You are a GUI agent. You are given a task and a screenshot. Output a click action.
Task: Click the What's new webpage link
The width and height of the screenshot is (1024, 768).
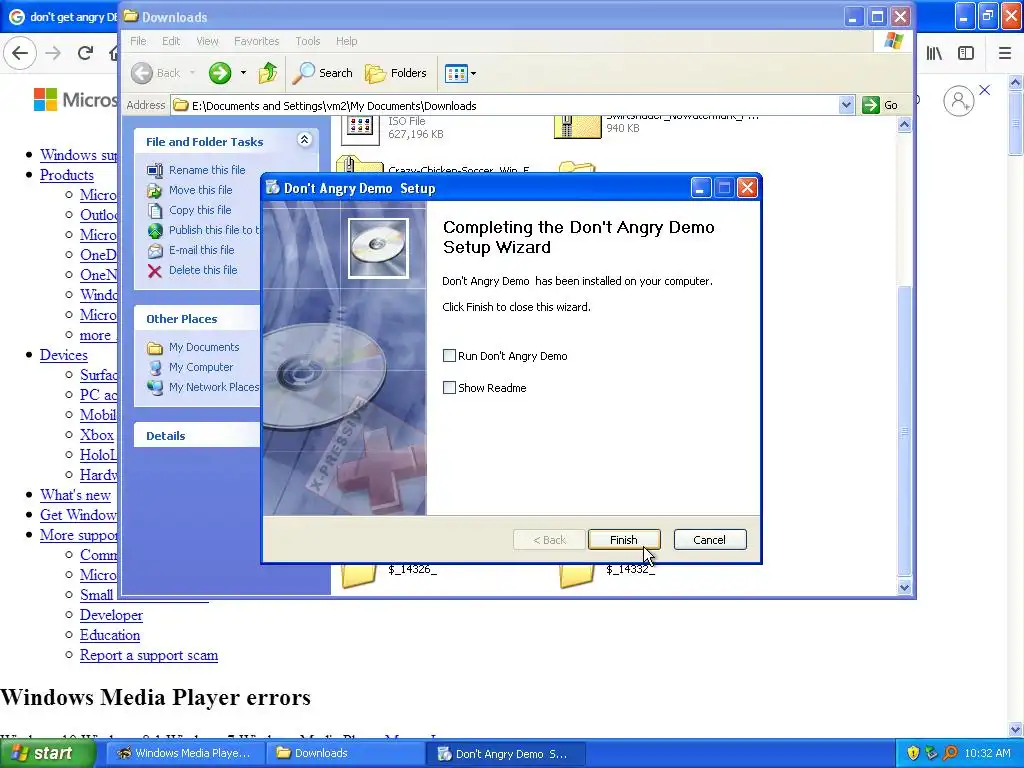pos(75,495)
